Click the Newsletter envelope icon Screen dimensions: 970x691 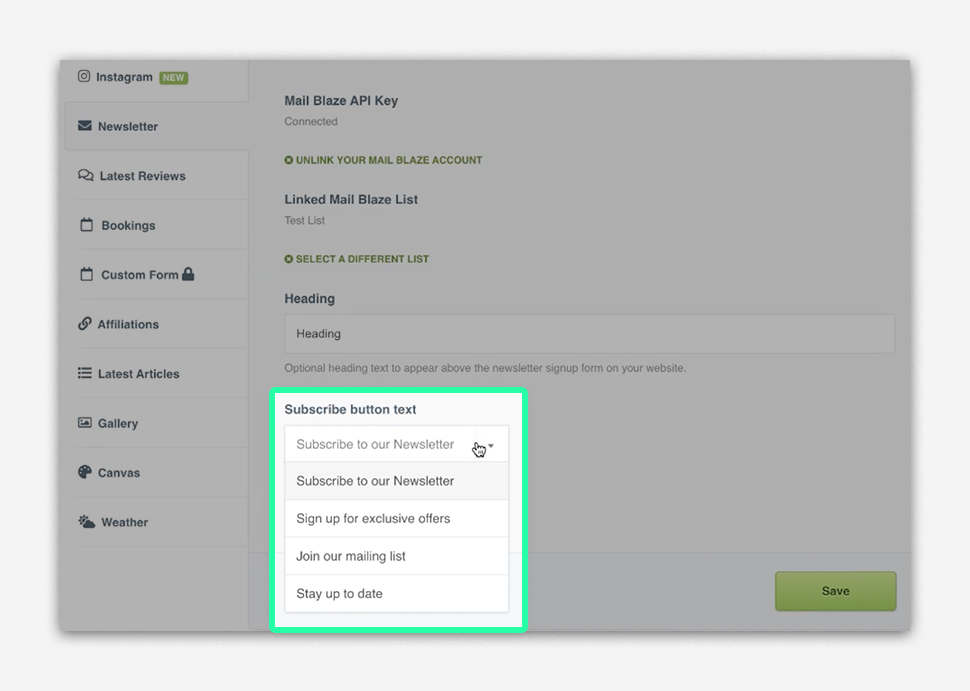[85, 126]
